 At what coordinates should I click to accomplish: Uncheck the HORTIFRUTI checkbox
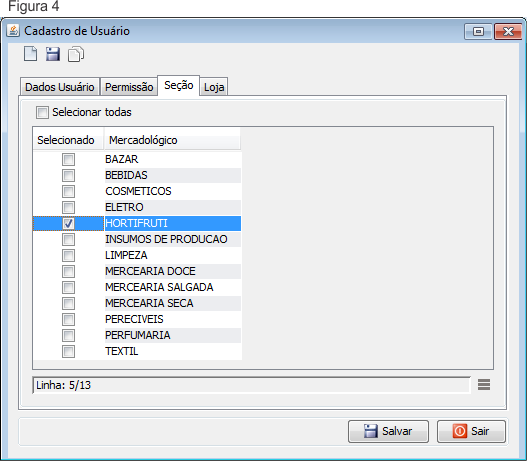(x=68, y=223)
